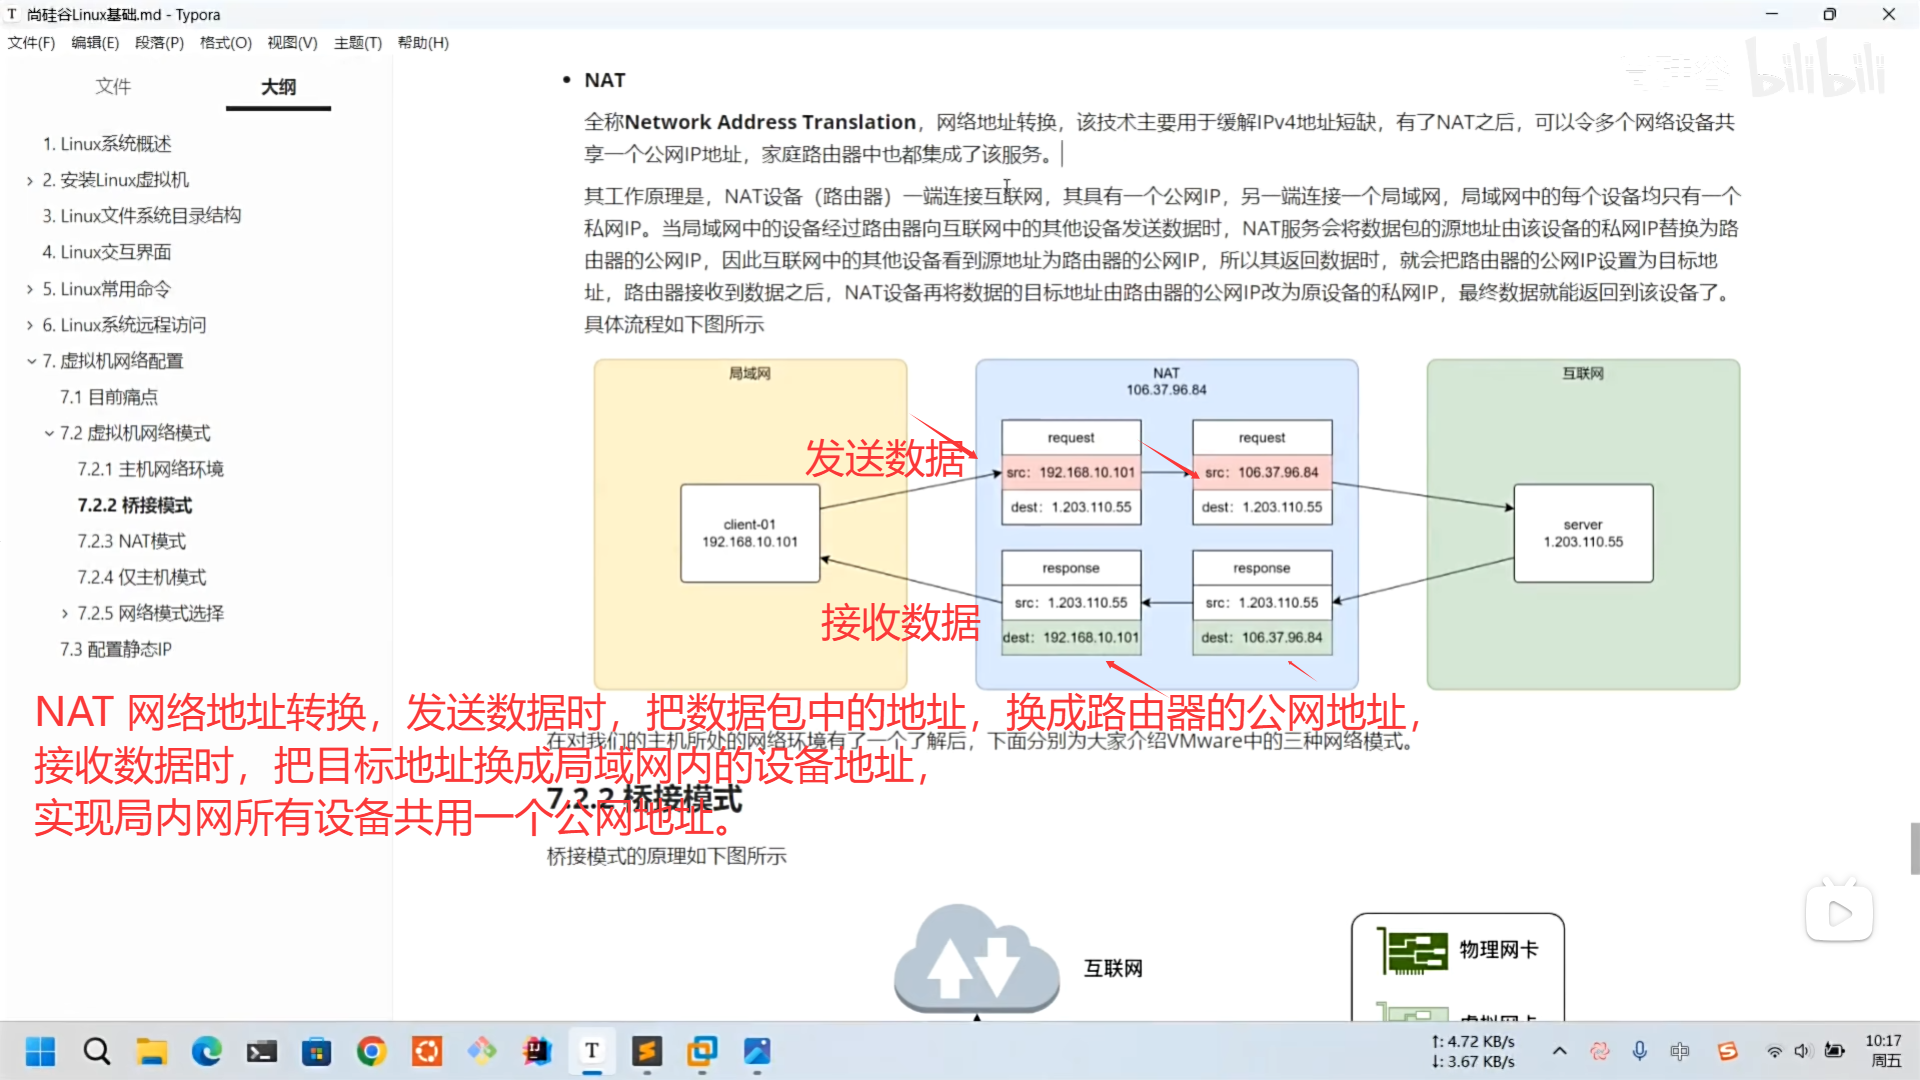
Task: Click the microphone icon in system tray
Action: click(1640, 1051)
